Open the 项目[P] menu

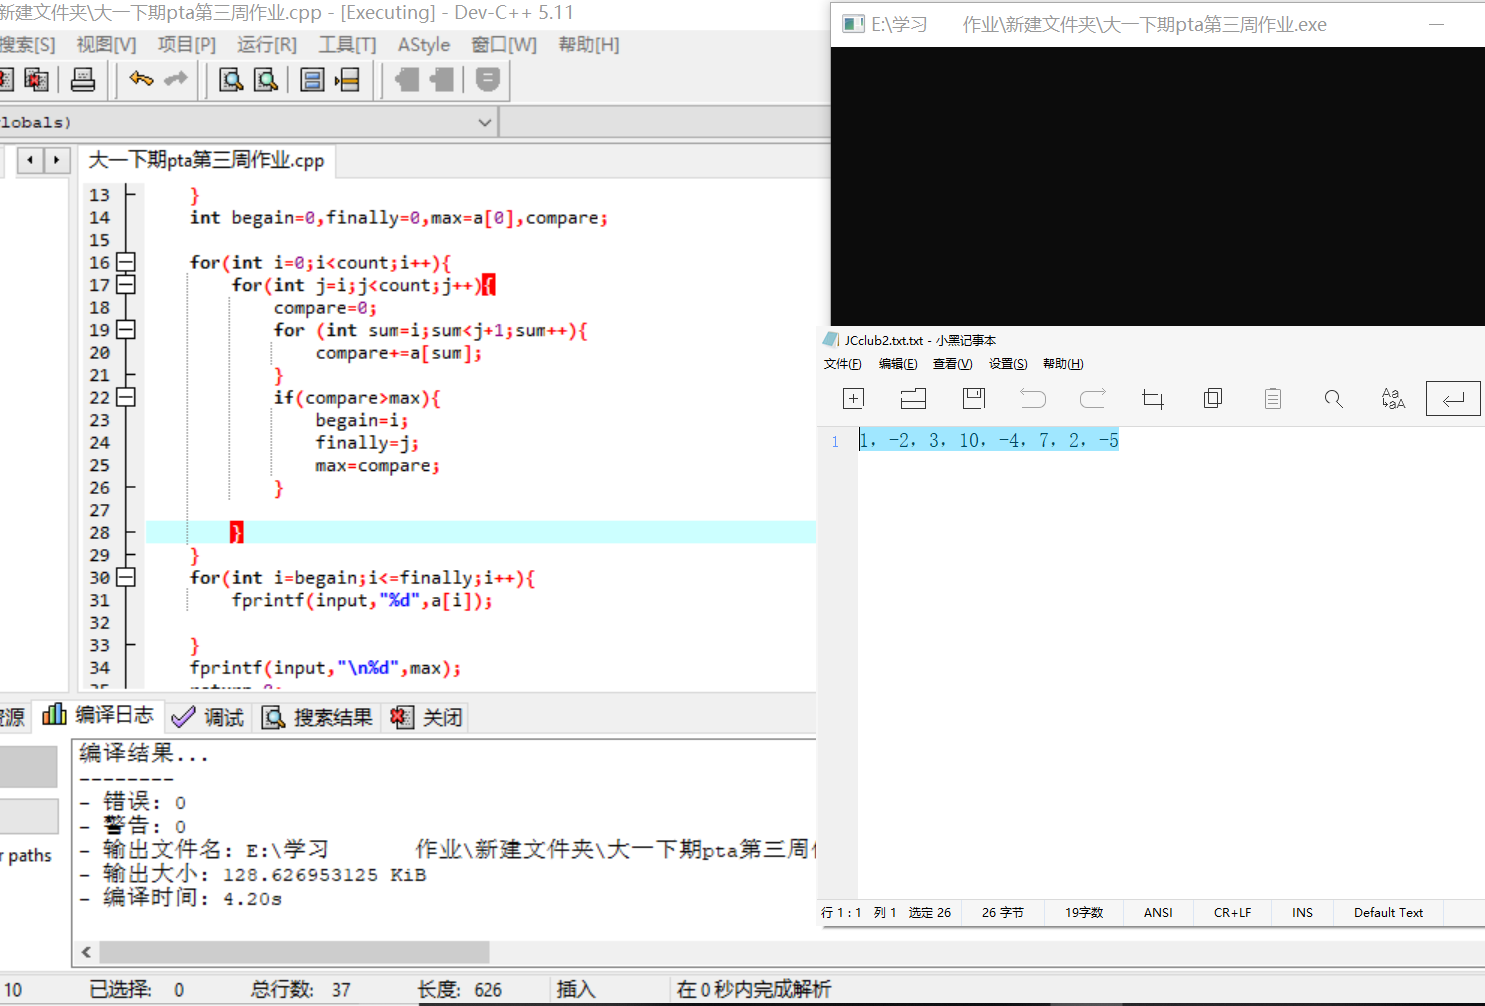187,44
